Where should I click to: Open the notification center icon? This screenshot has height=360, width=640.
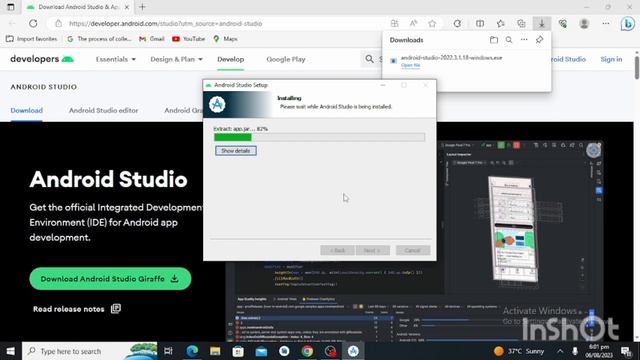pos(626,351)
